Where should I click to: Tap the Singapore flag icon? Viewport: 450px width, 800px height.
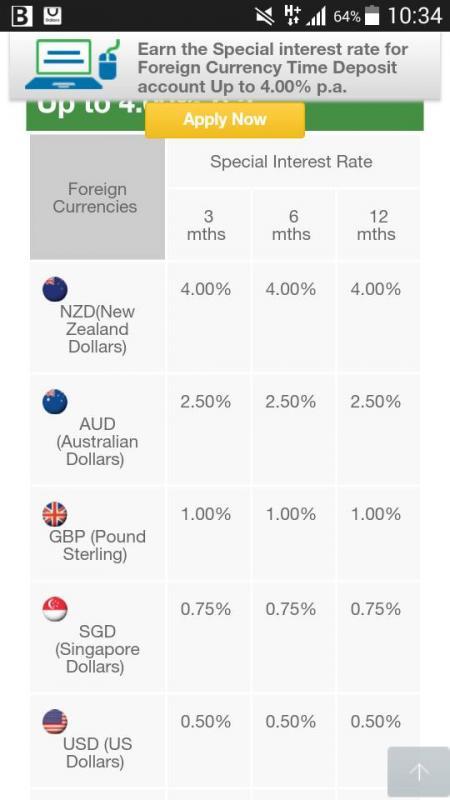point(55,609)
